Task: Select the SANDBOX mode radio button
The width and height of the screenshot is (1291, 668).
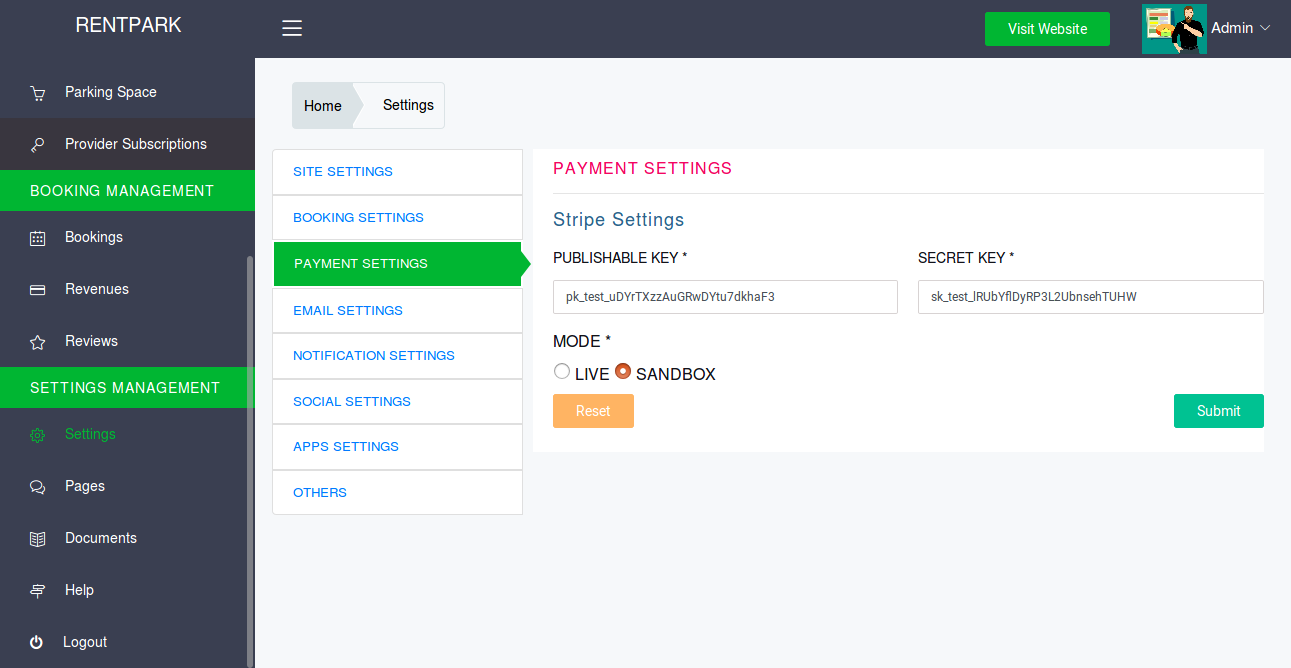Action: [623, 371]
